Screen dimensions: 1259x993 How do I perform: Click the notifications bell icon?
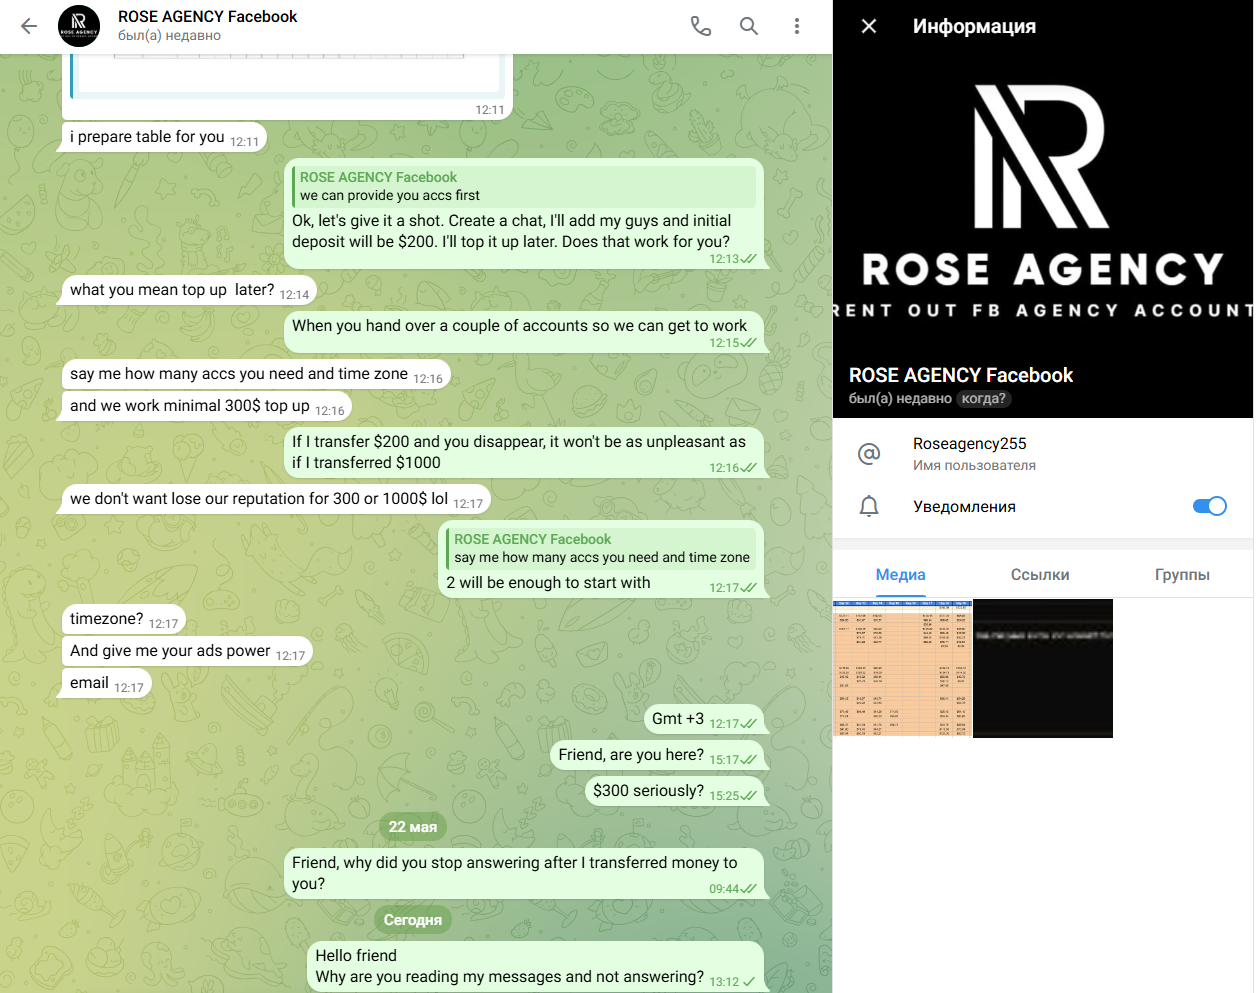tap(869, 506)
